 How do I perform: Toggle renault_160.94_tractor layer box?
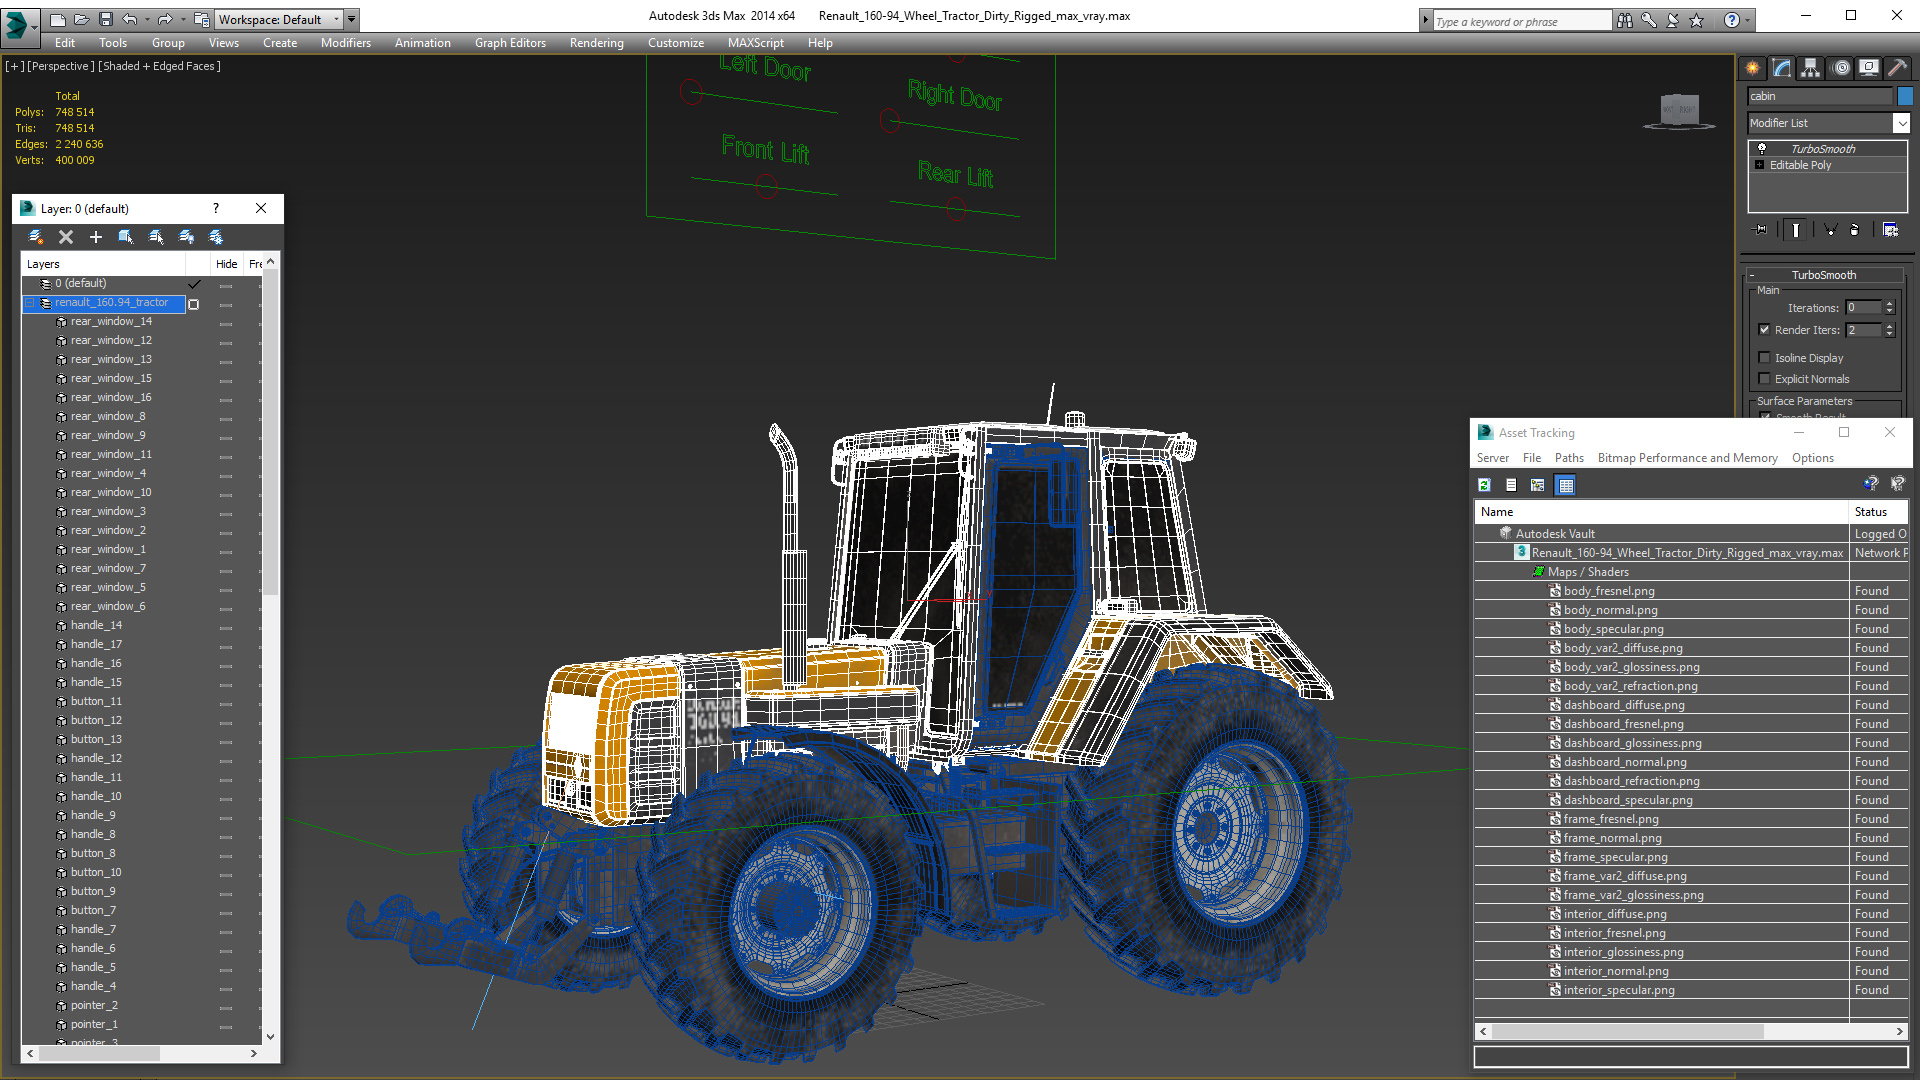194,304
